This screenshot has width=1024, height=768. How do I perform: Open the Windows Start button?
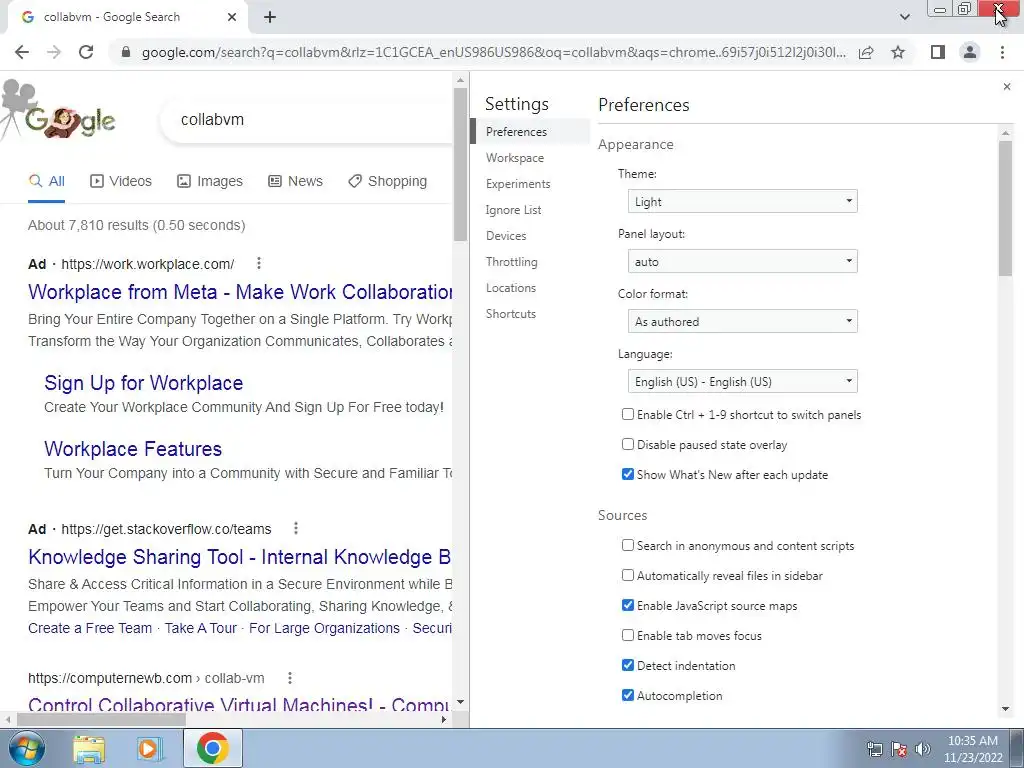tap(26, 748)
